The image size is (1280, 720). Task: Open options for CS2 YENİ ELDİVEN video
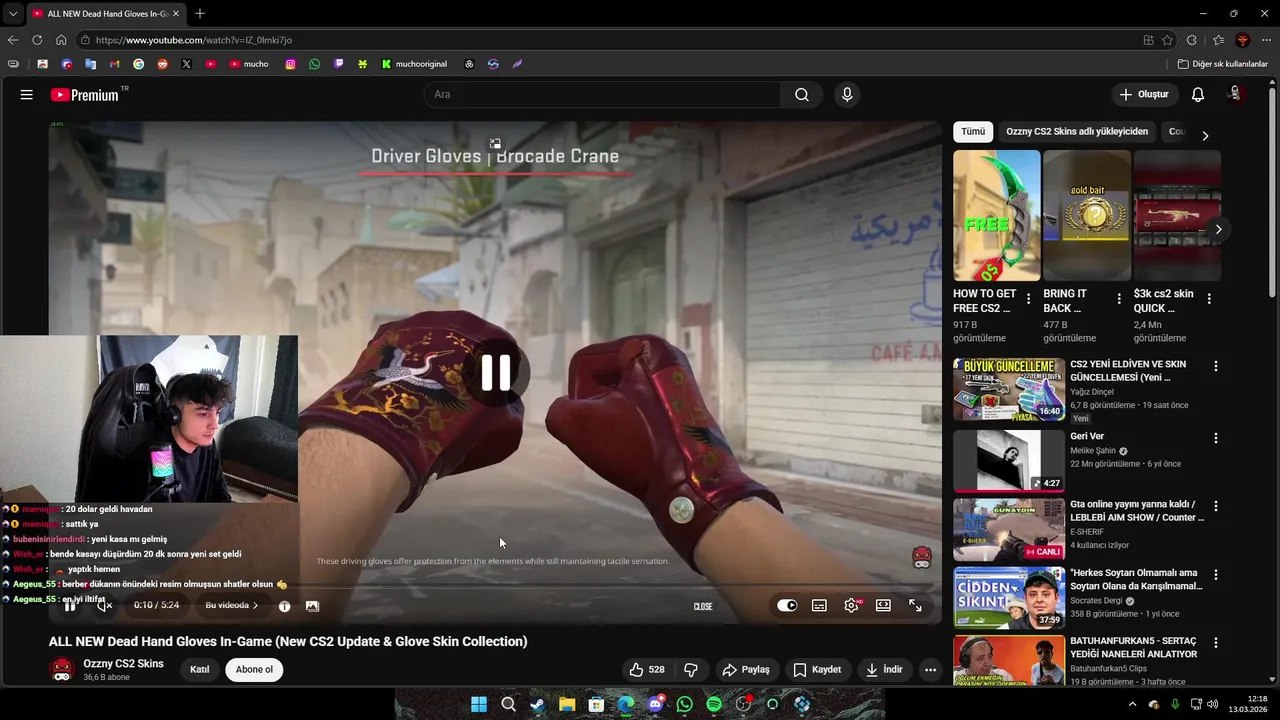tap(1216, 367)
